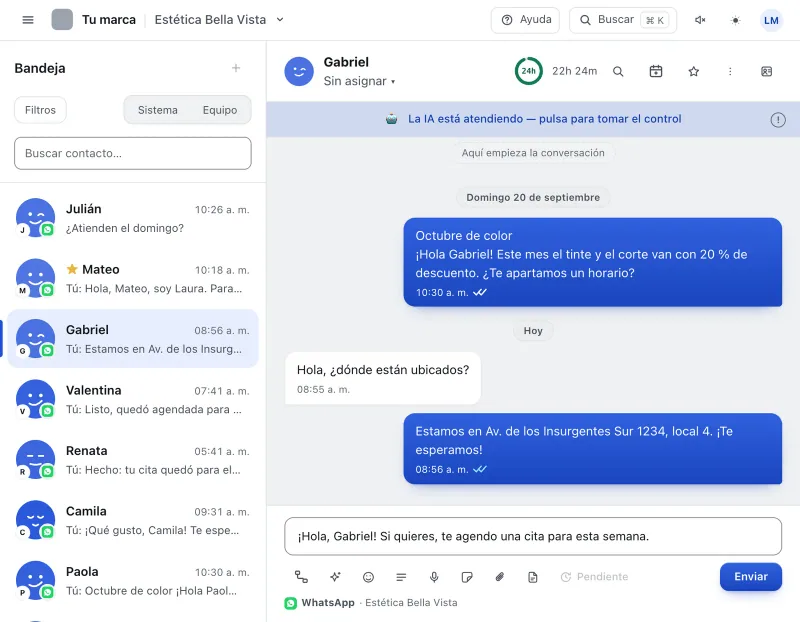Click the AI sparkle assist icon
Viewport: 800px width, 622px height.
click(335, 577)
